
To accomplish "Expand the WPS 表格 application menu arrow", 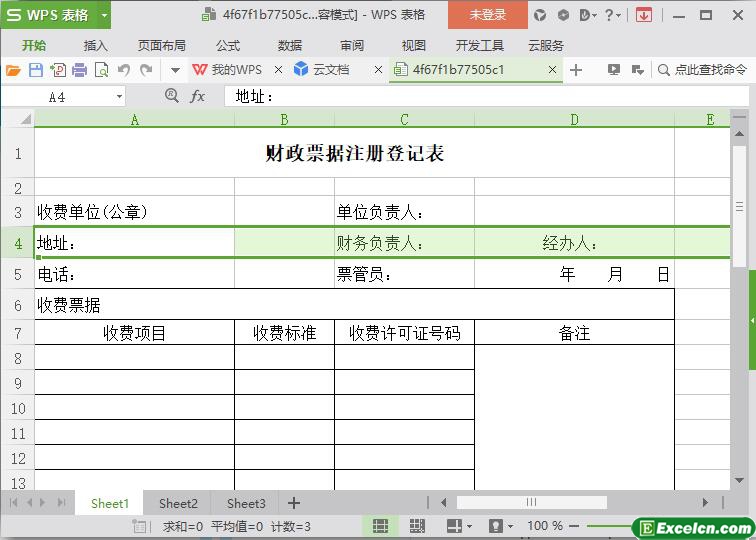I will [104, 15].
